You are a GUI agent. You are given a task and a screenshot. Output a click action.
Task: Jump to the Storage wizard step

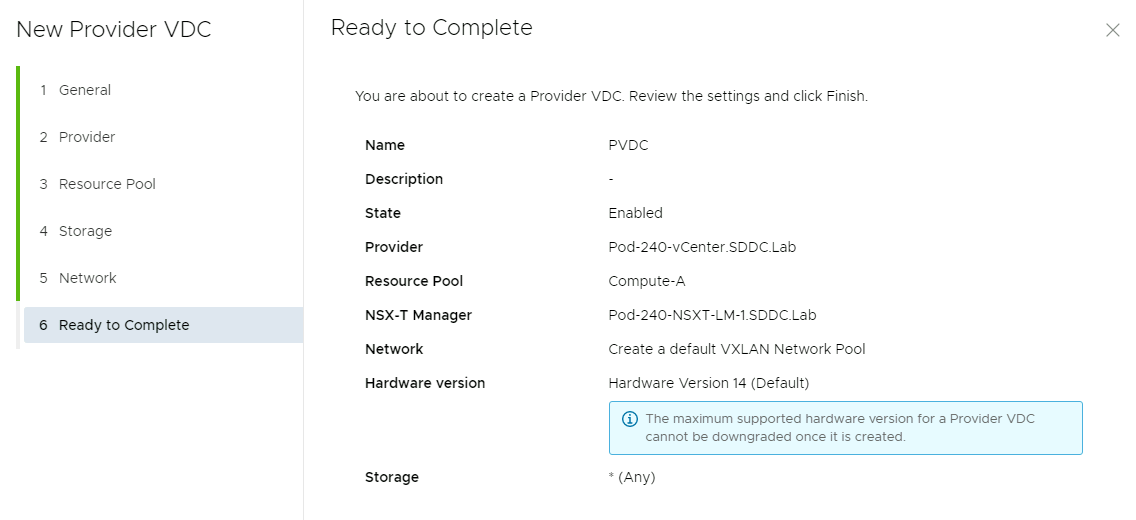[x=85, y=231]
